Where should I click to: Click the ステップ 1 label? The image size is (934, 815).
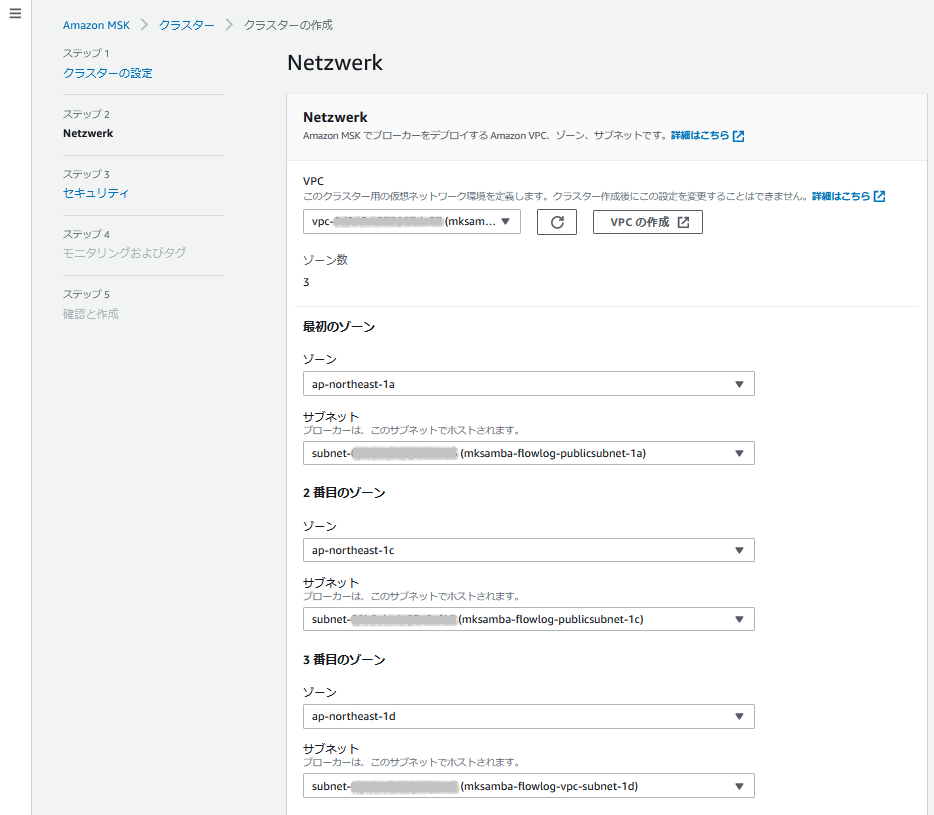[x=86, y=53]
